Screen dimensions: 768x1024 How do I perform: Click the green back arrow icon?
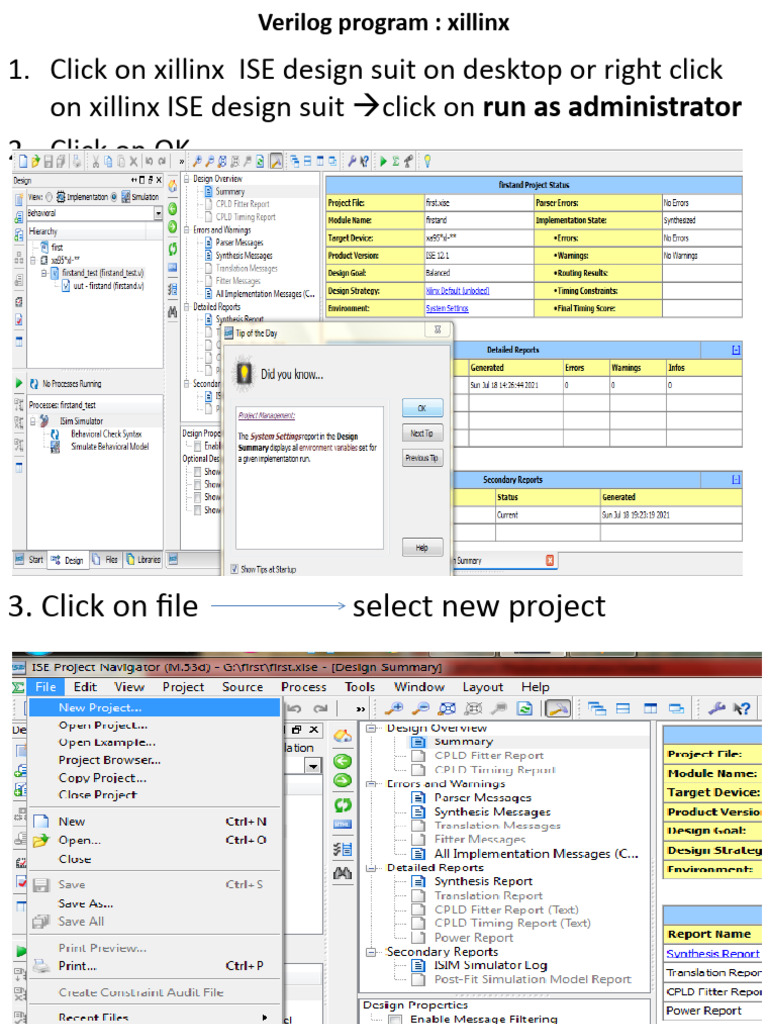click(342, 761)
